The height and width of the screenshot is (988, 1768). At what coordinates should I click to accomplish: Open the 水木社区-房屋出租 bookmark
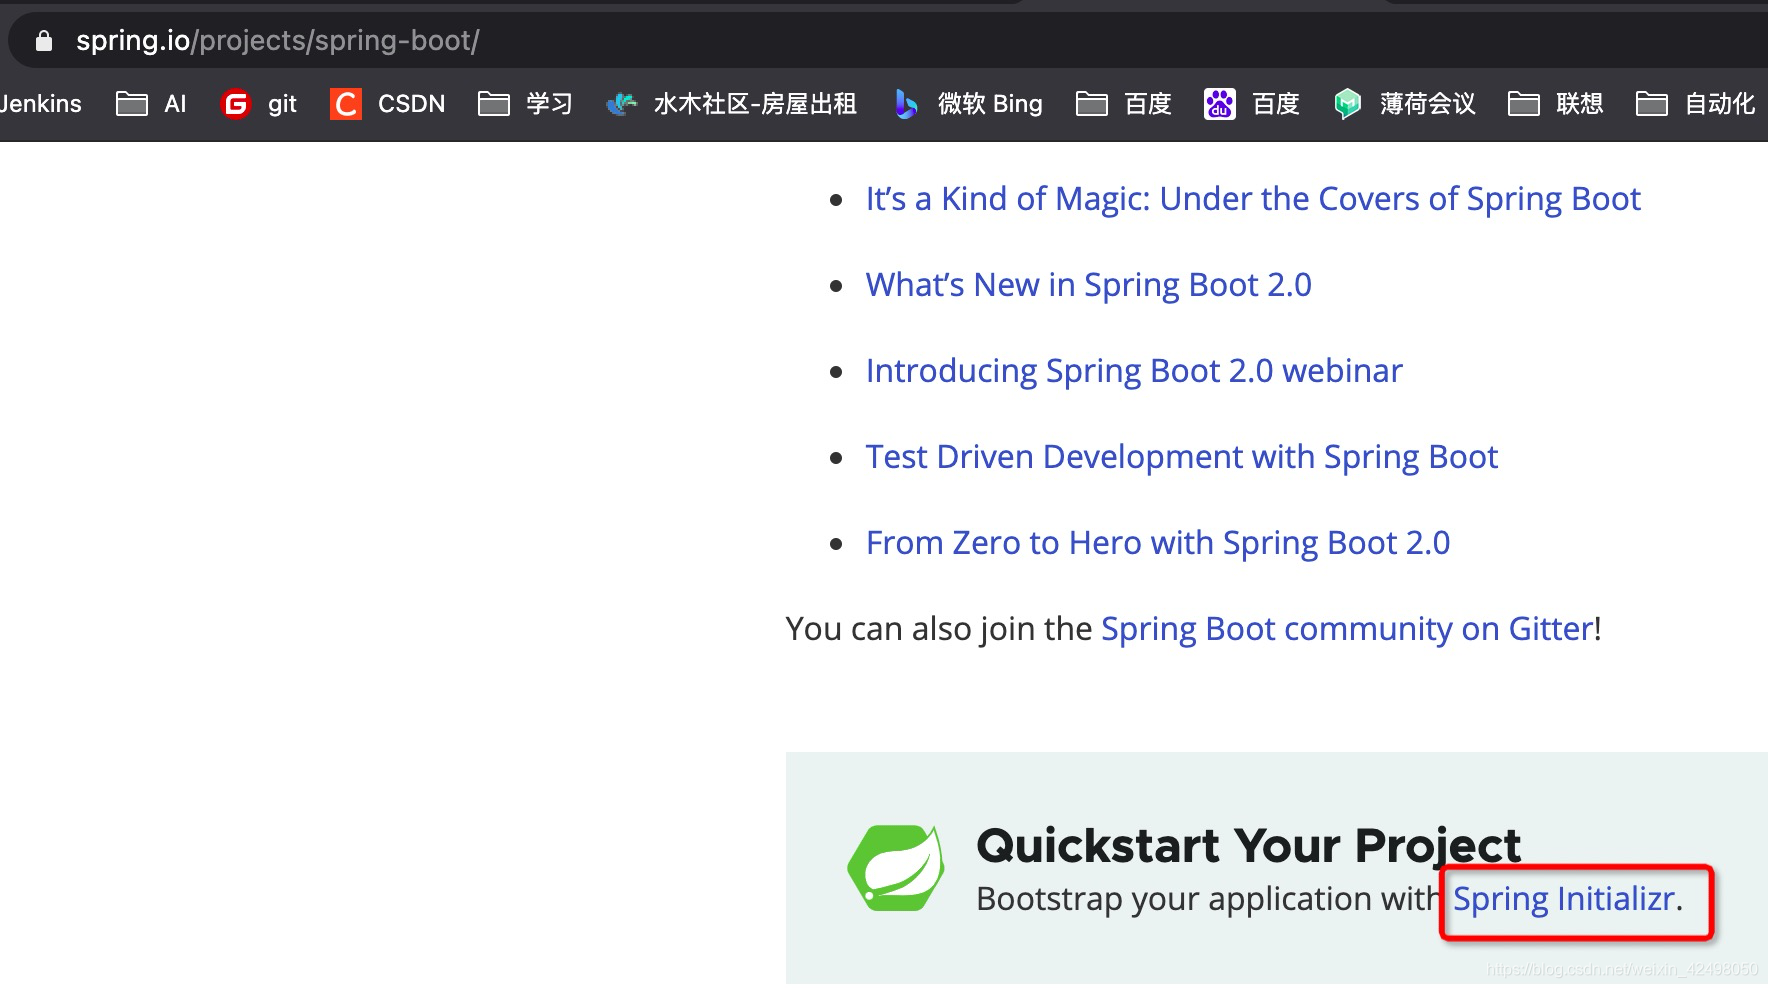[731, 104]
